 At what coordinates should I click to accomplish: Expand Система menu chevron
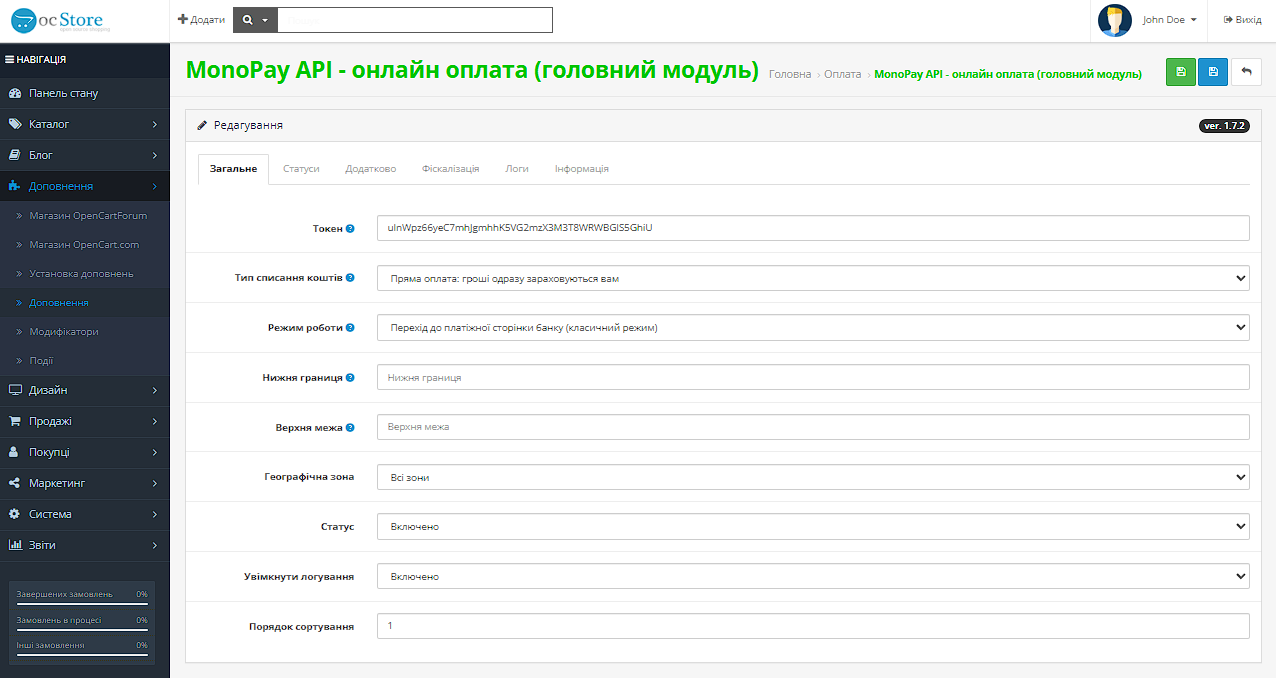coord(155,514)
